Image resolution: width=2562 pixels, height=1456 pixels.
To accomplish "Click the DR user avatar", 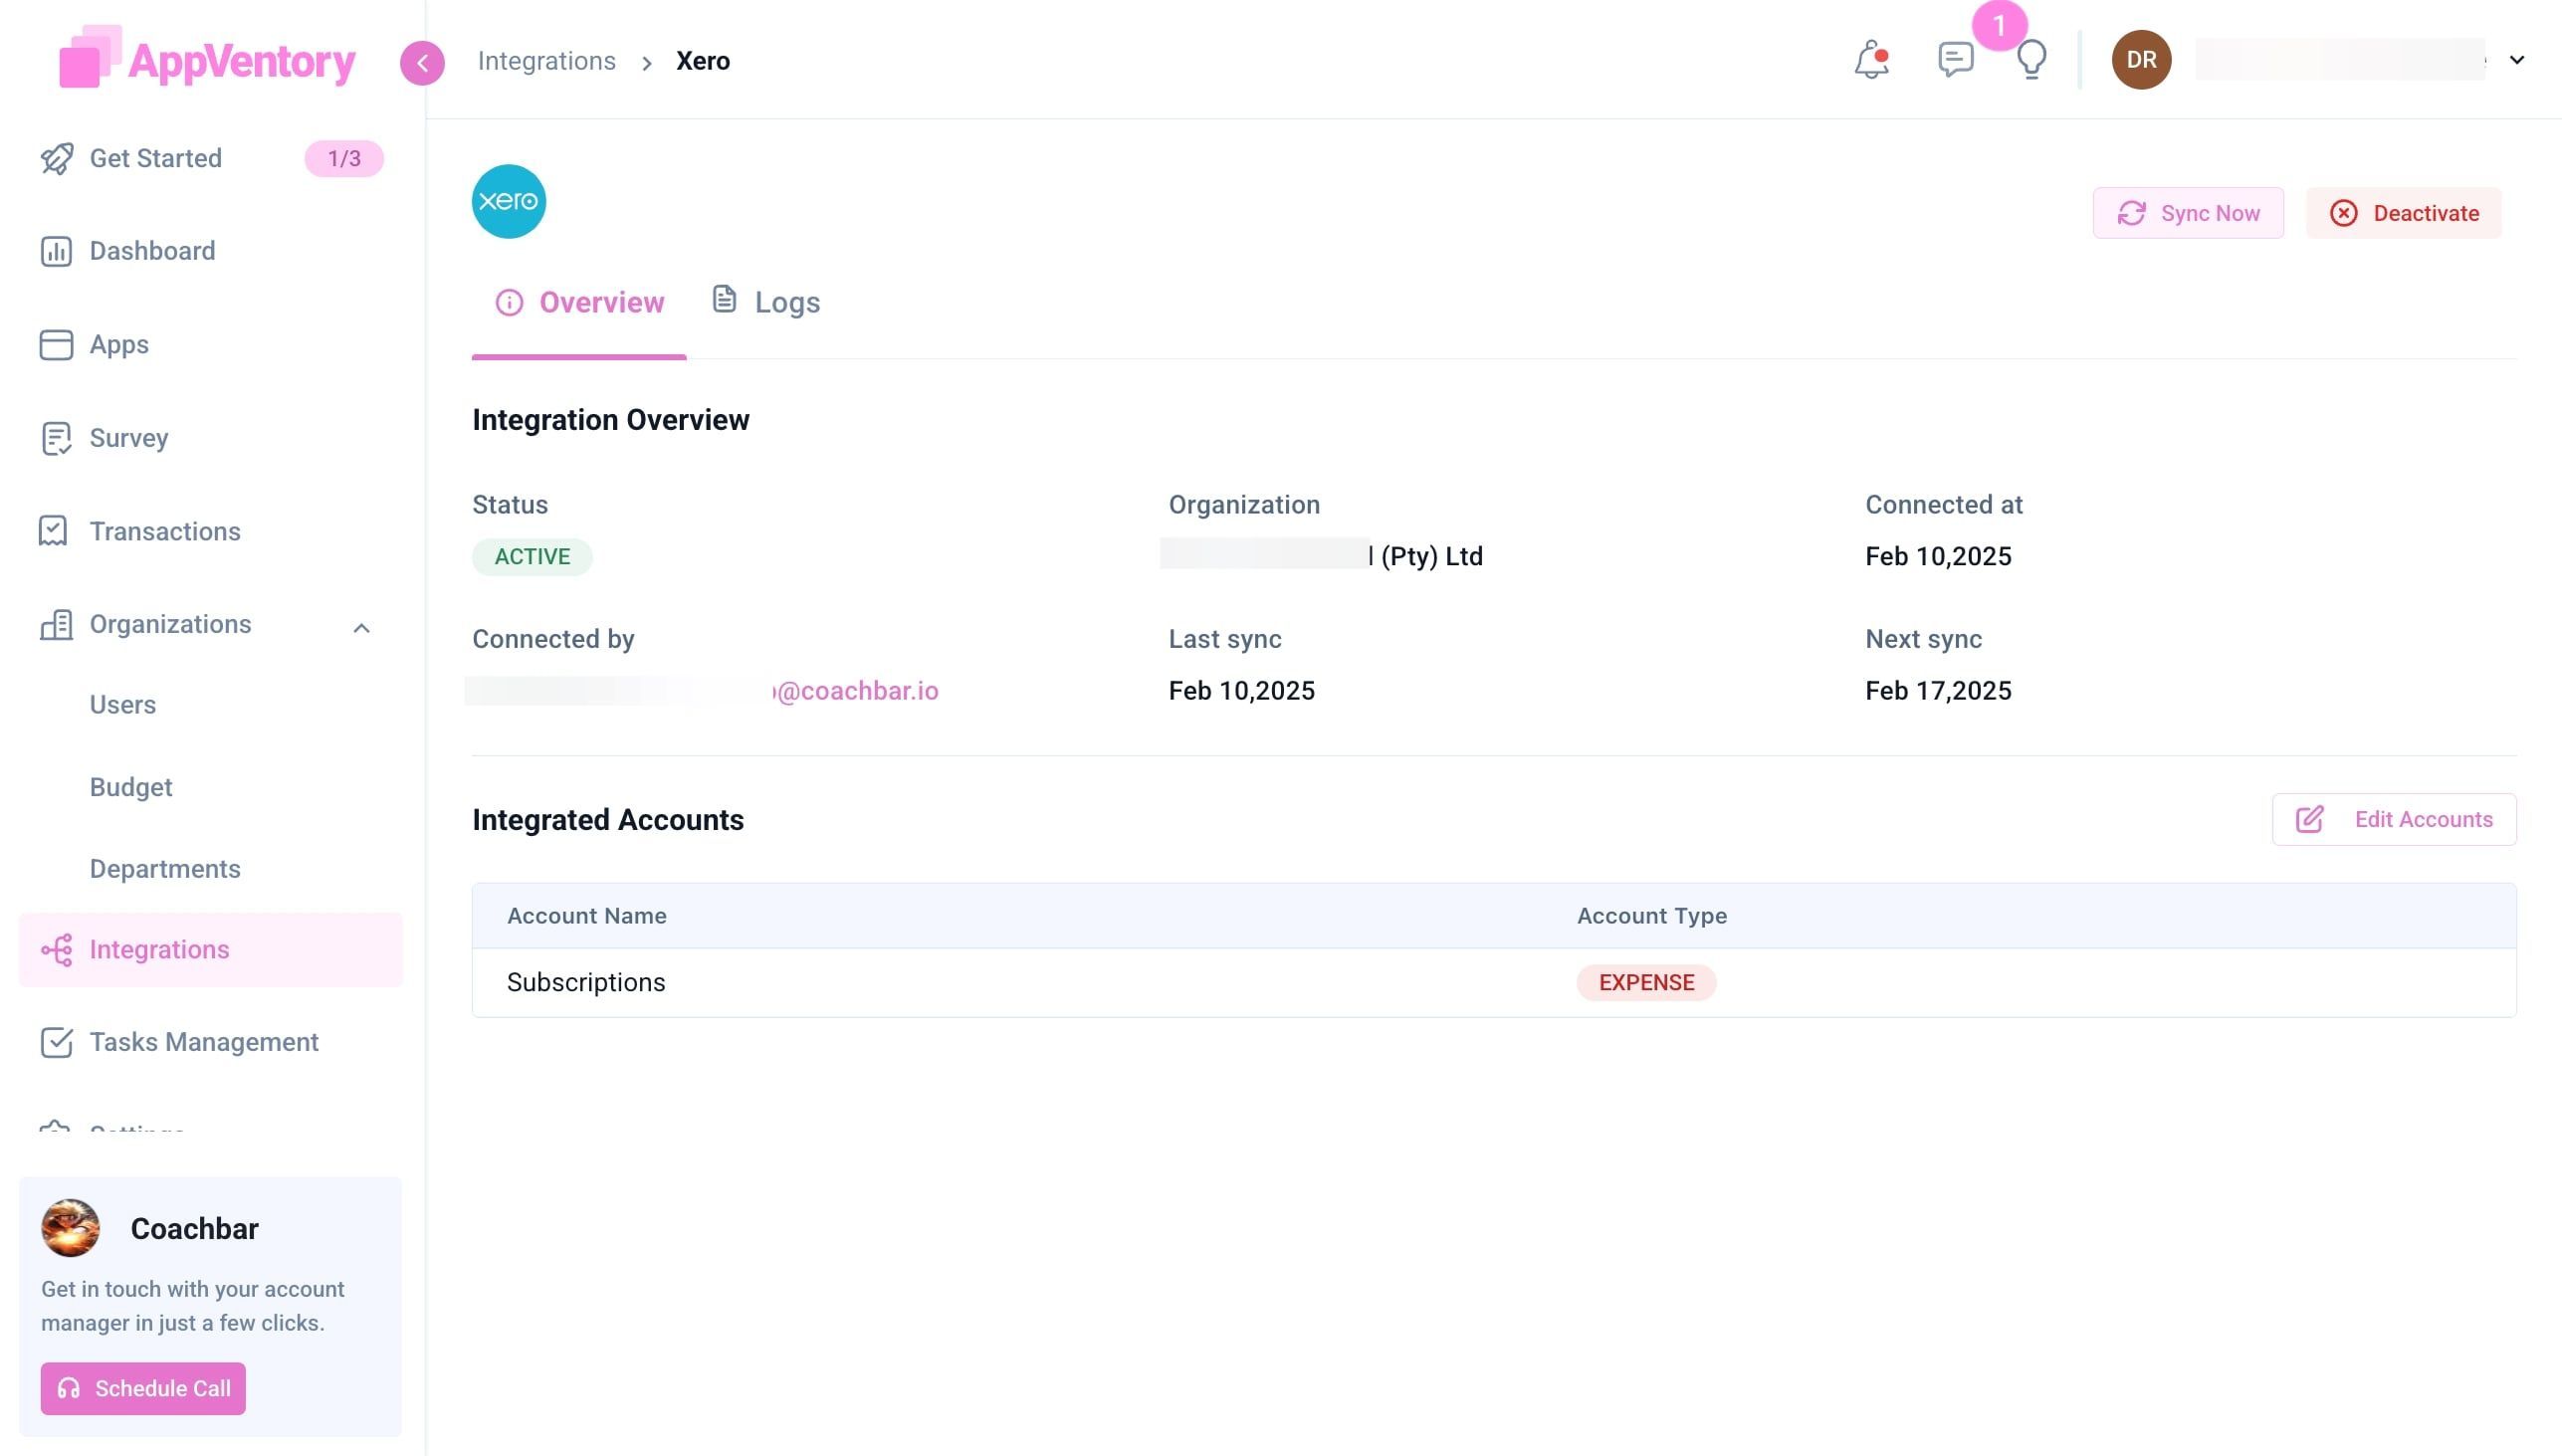I will pyautogui.click(x=2140, y=60).
